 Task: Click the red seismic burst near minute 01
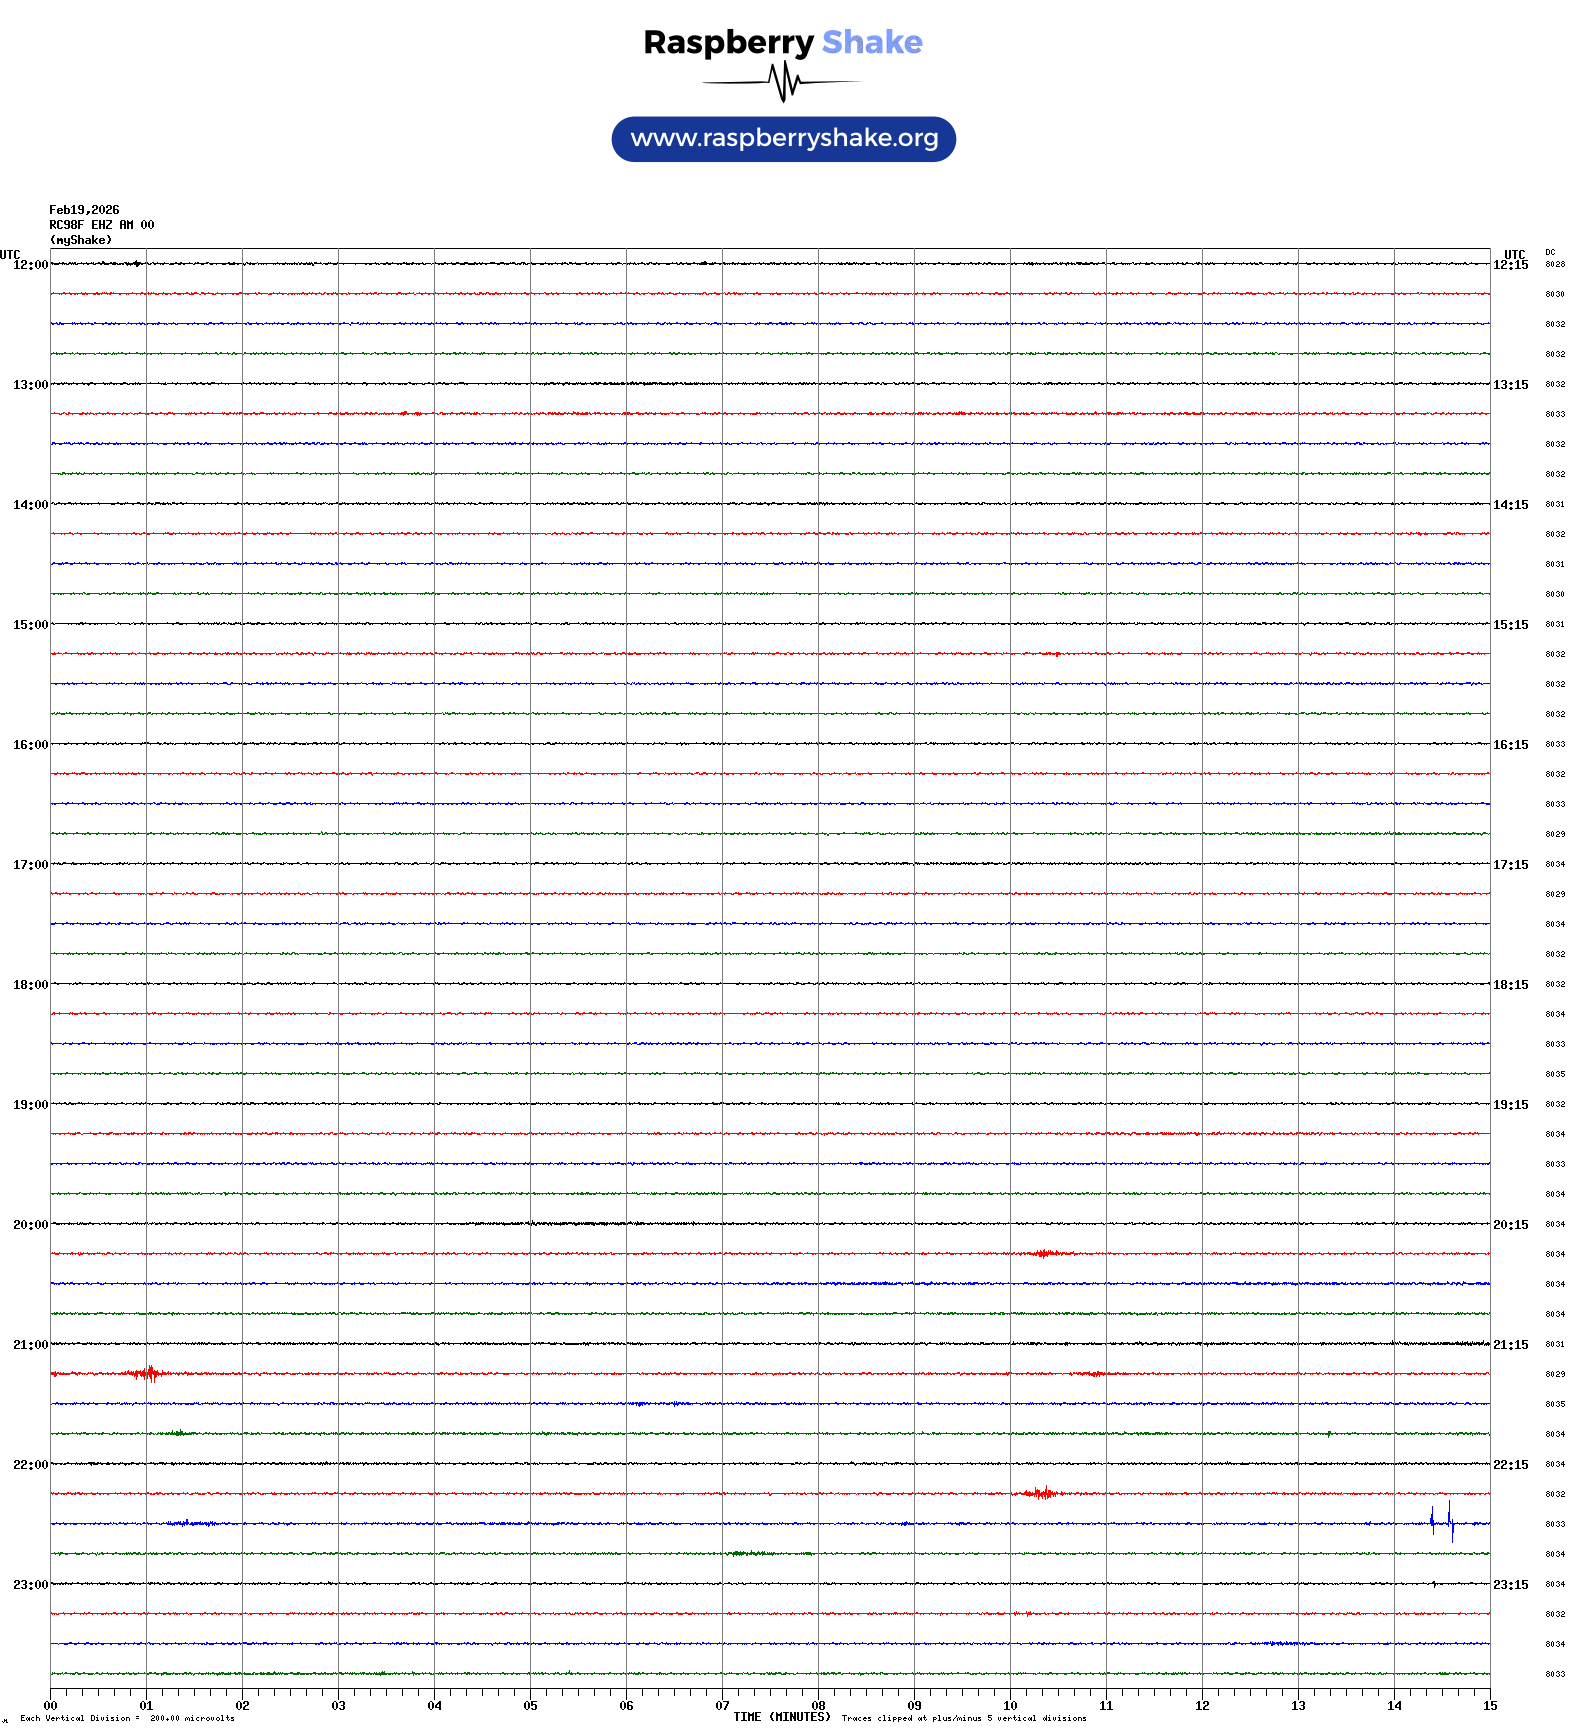pyautogui.click(x=148, y=1374)
